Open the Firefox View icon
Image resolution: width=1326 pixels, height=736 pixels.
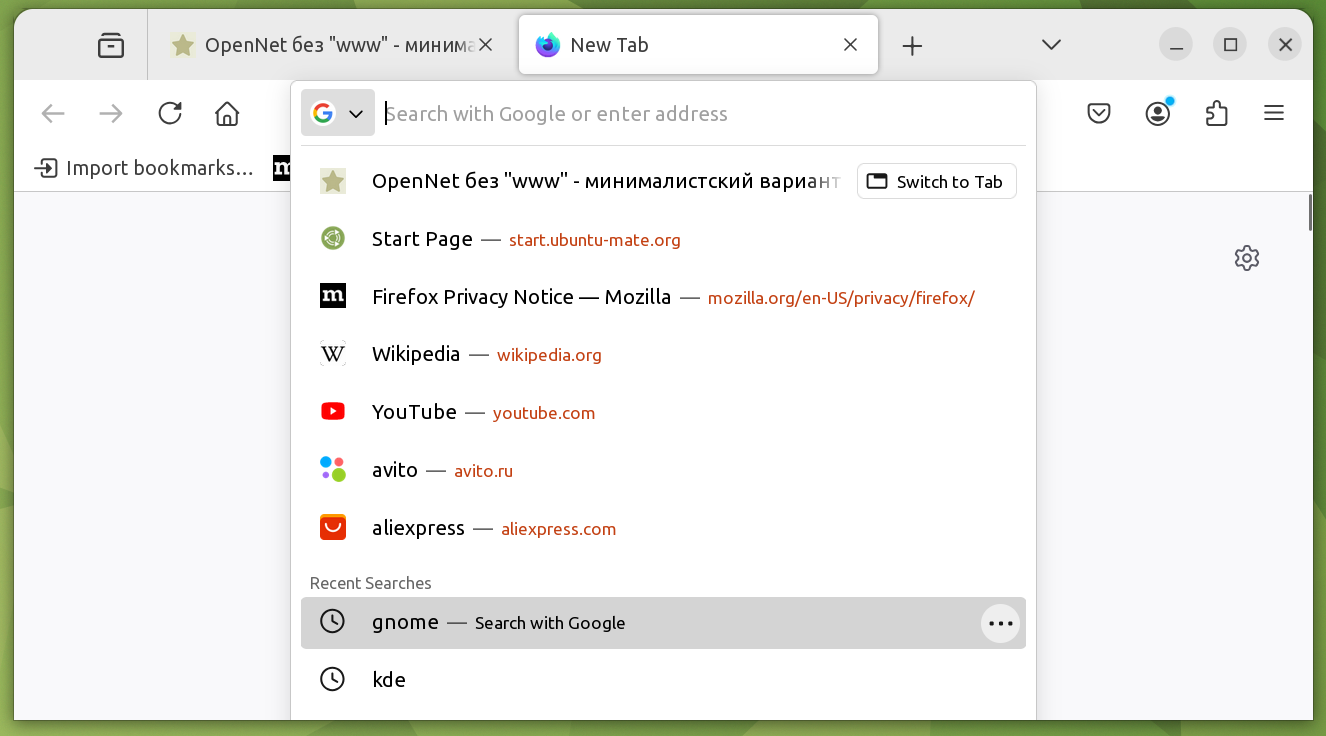pos(111,45)
